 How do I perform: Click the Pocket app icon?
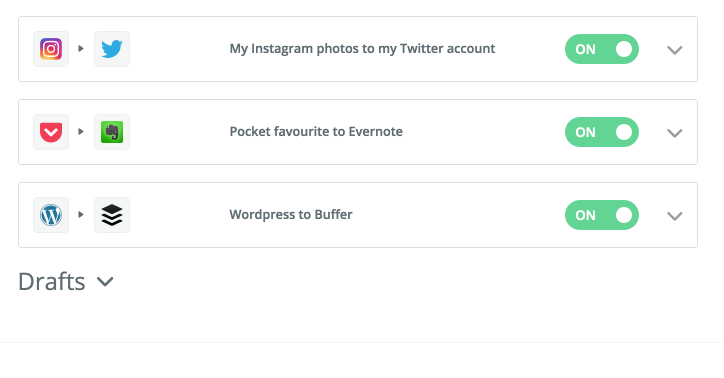coord(51,132)
